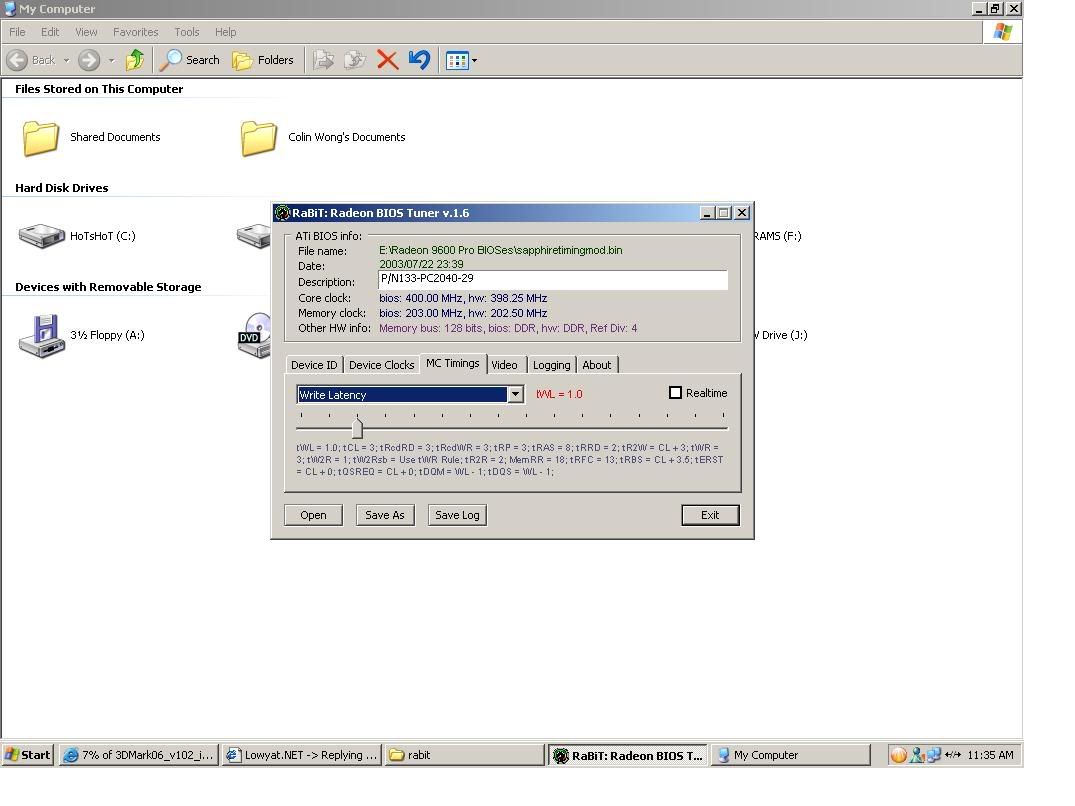Open the Windows Start button
Viewport: 1075px width, 806px height.
pos(27,755)
